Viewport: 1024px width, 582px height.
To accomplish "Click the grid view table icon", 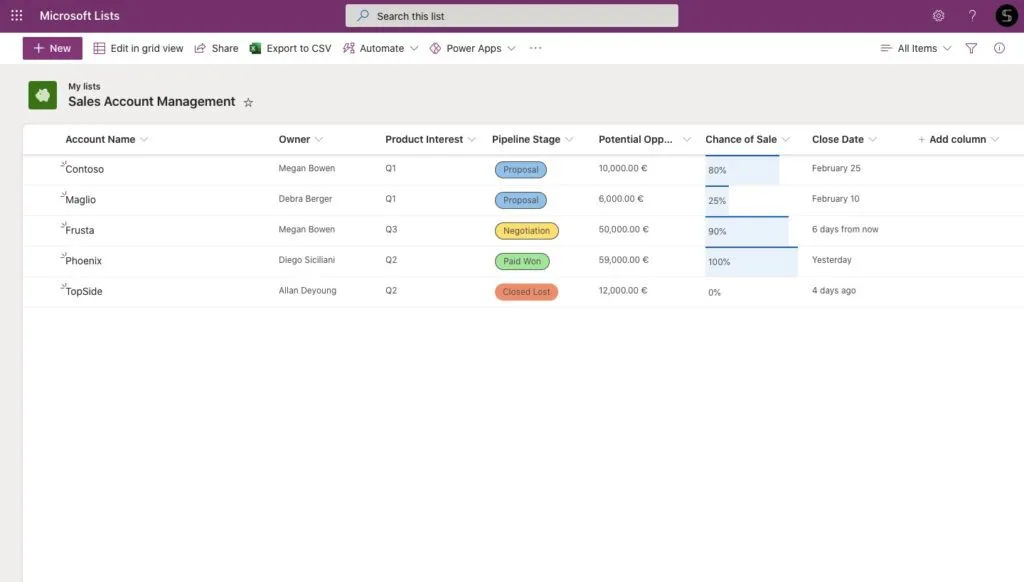I will 99,48.
